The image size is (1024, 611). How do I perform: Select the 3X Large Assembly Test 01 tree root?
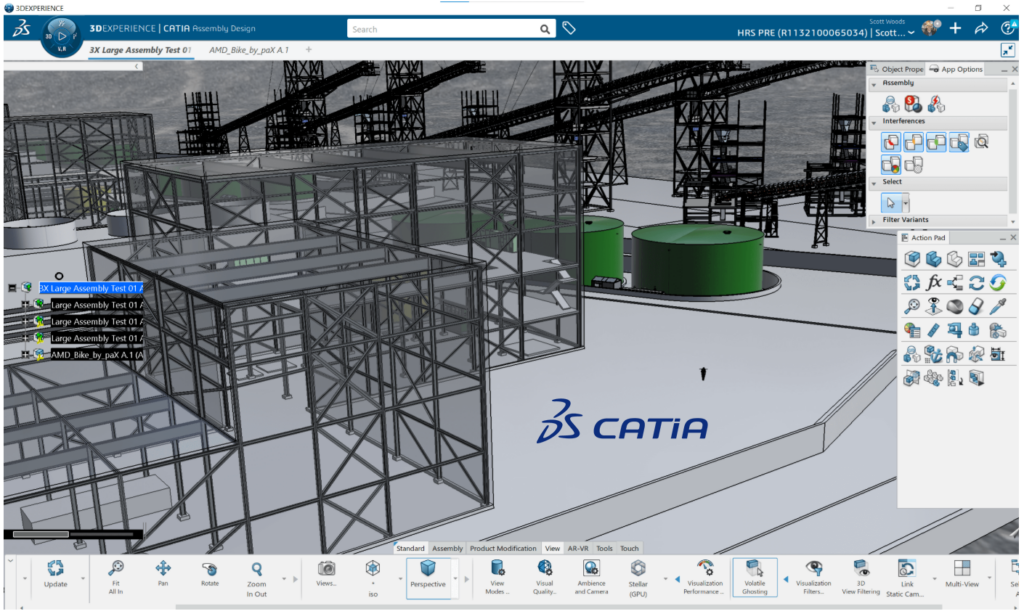coord(91,288)
